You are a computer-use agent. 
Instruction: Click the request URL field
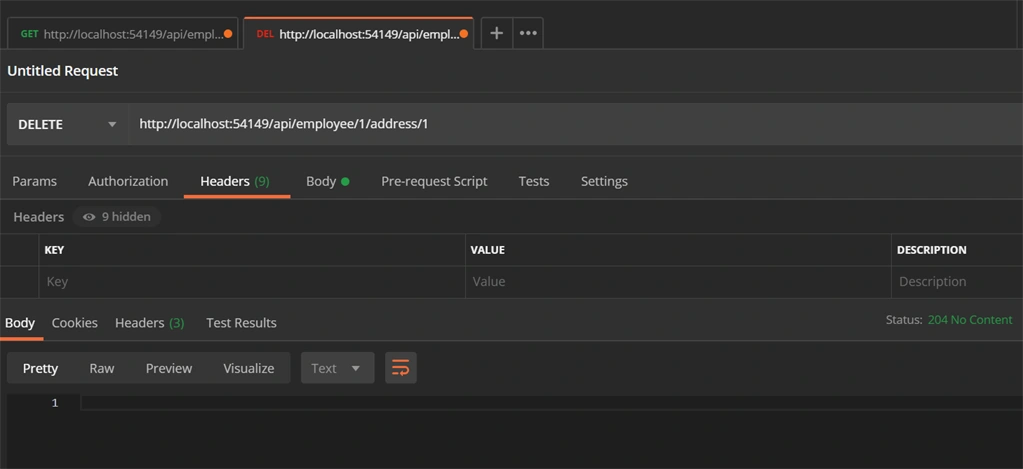(x=575, y=124)
